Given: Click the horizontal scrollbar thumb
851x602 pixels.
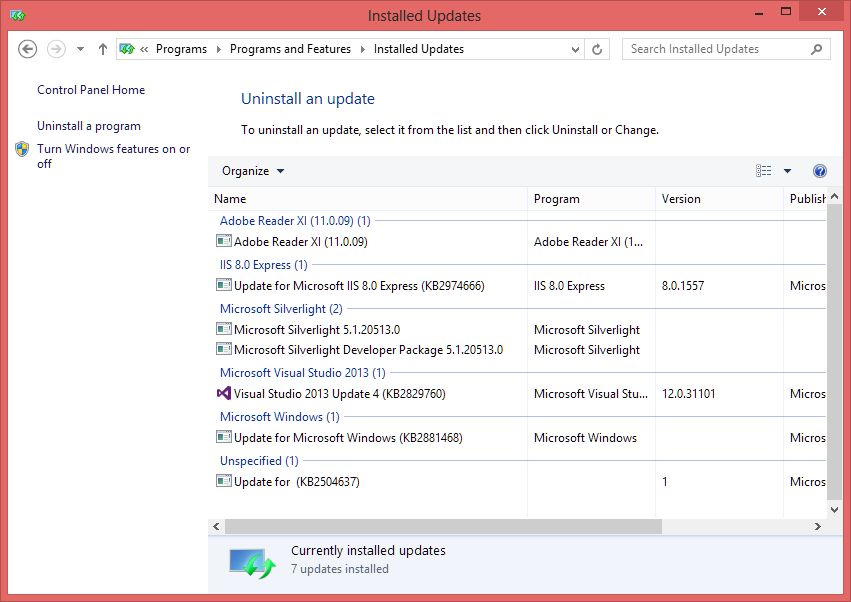Looking at the screenshot, I should click(443, 527).
